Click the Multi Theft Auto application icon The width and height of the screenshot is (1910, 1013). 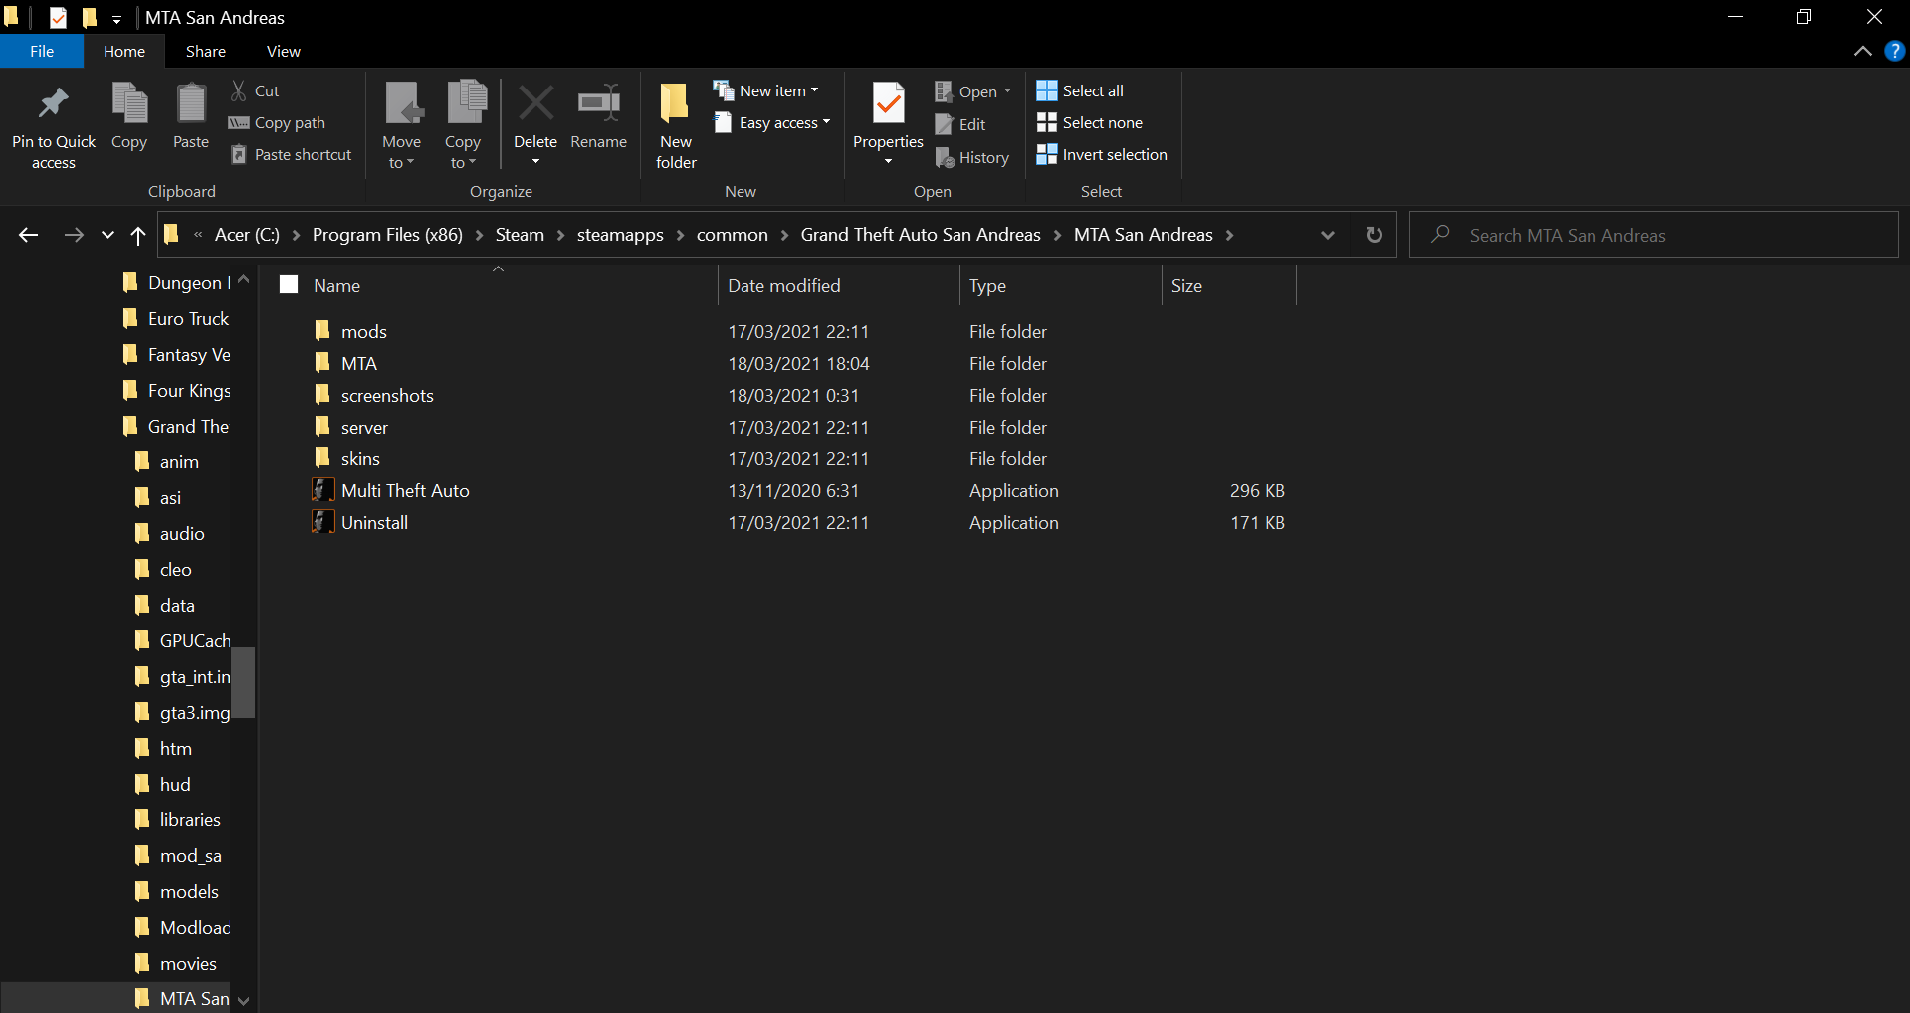pos(322,490)
